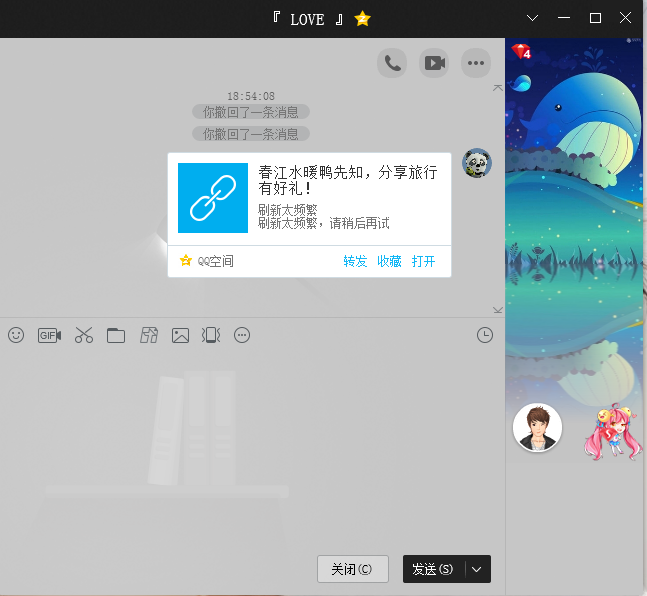This screenshot has width=647, height=596.
Task: Expand the send options dropdown arrow
Action: (477, 569)
